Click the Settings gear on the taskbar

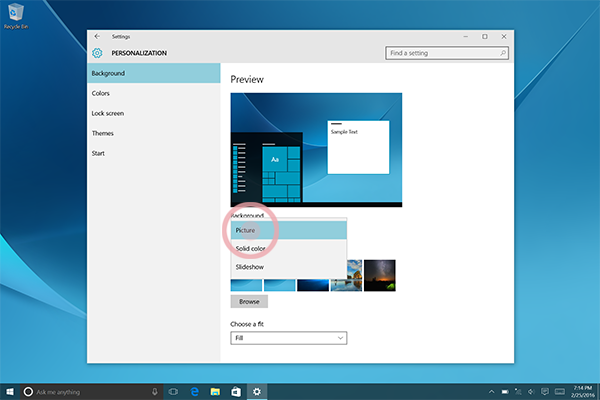point(257,392)
